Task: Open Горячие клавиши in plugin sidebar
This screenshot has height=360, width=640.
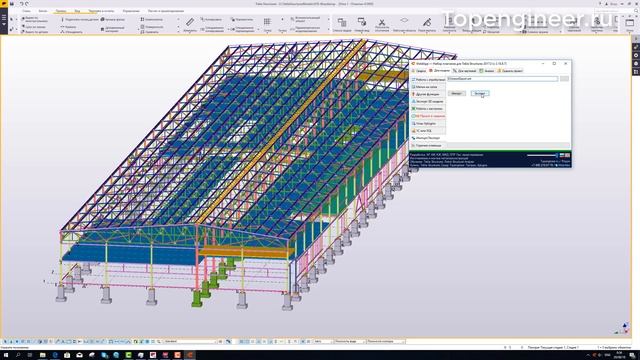Action: [428, 146]
